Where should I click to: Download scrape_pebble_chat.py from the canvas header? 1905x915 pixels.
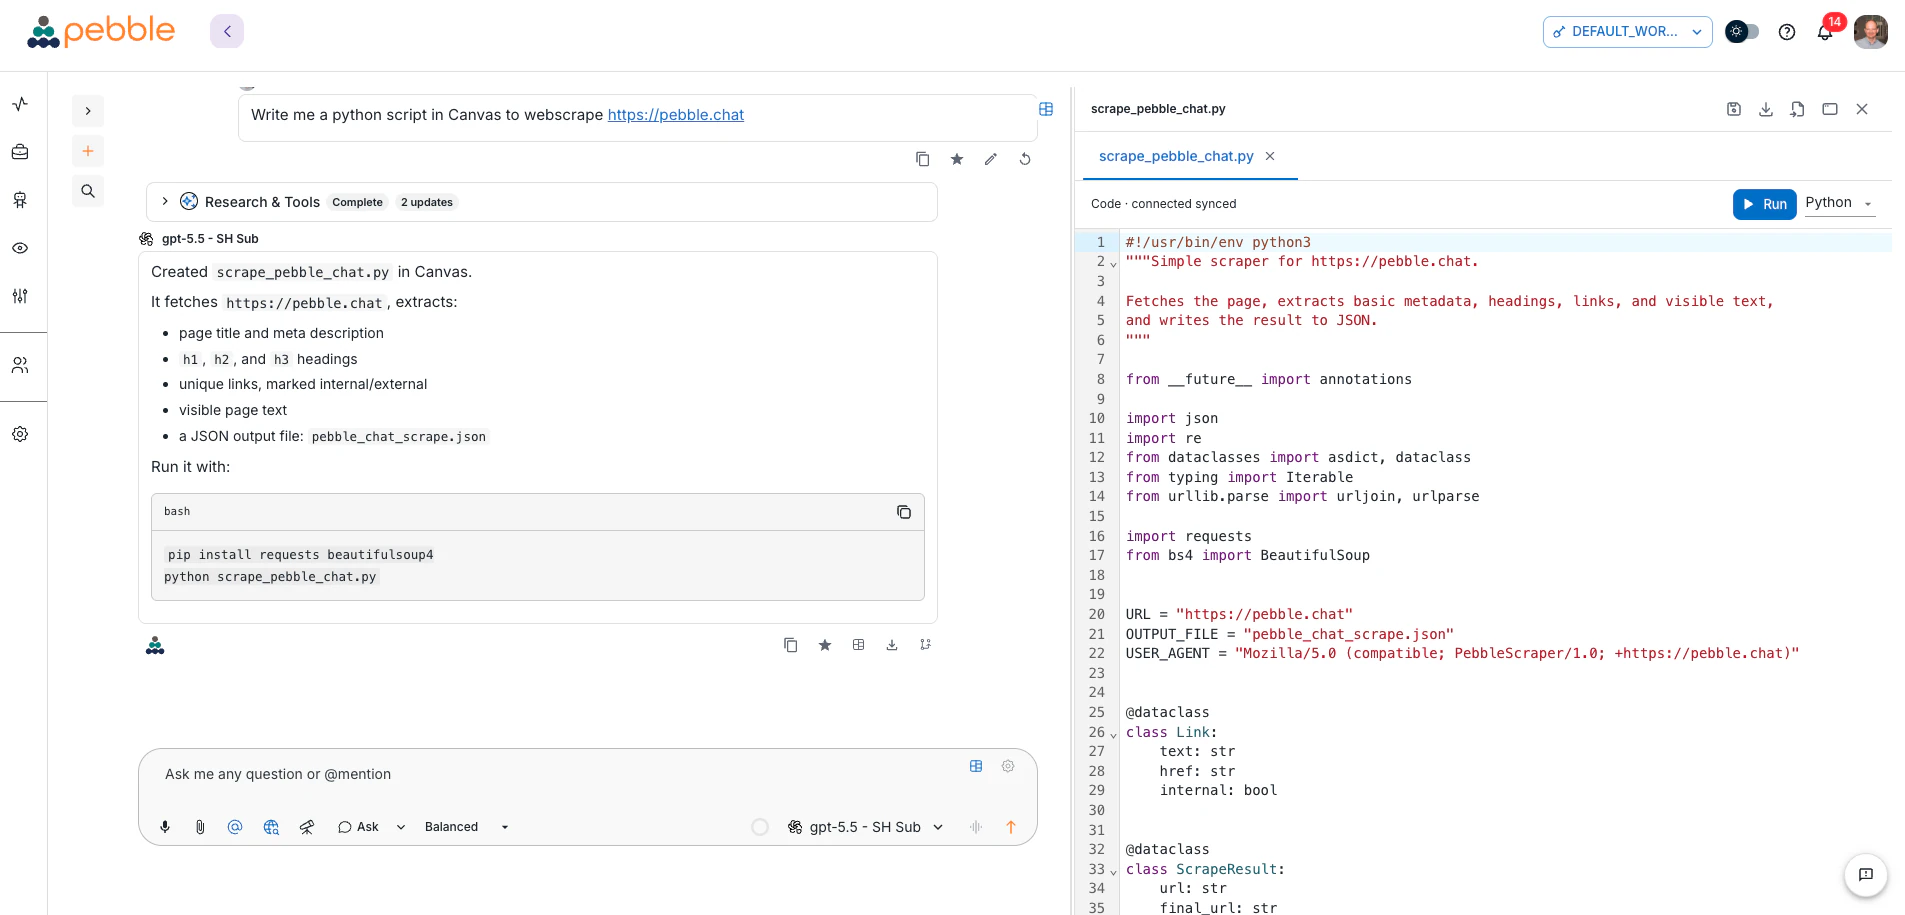coord(1766,109)
